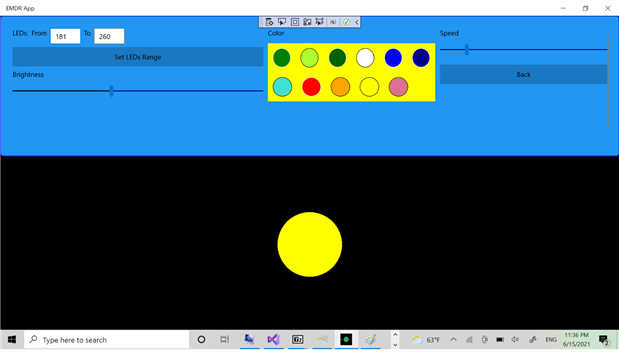Click the LEDs From input field
The width and height of the screenshot is (619, 363).
pyautogui.click(x=65, y=36)
